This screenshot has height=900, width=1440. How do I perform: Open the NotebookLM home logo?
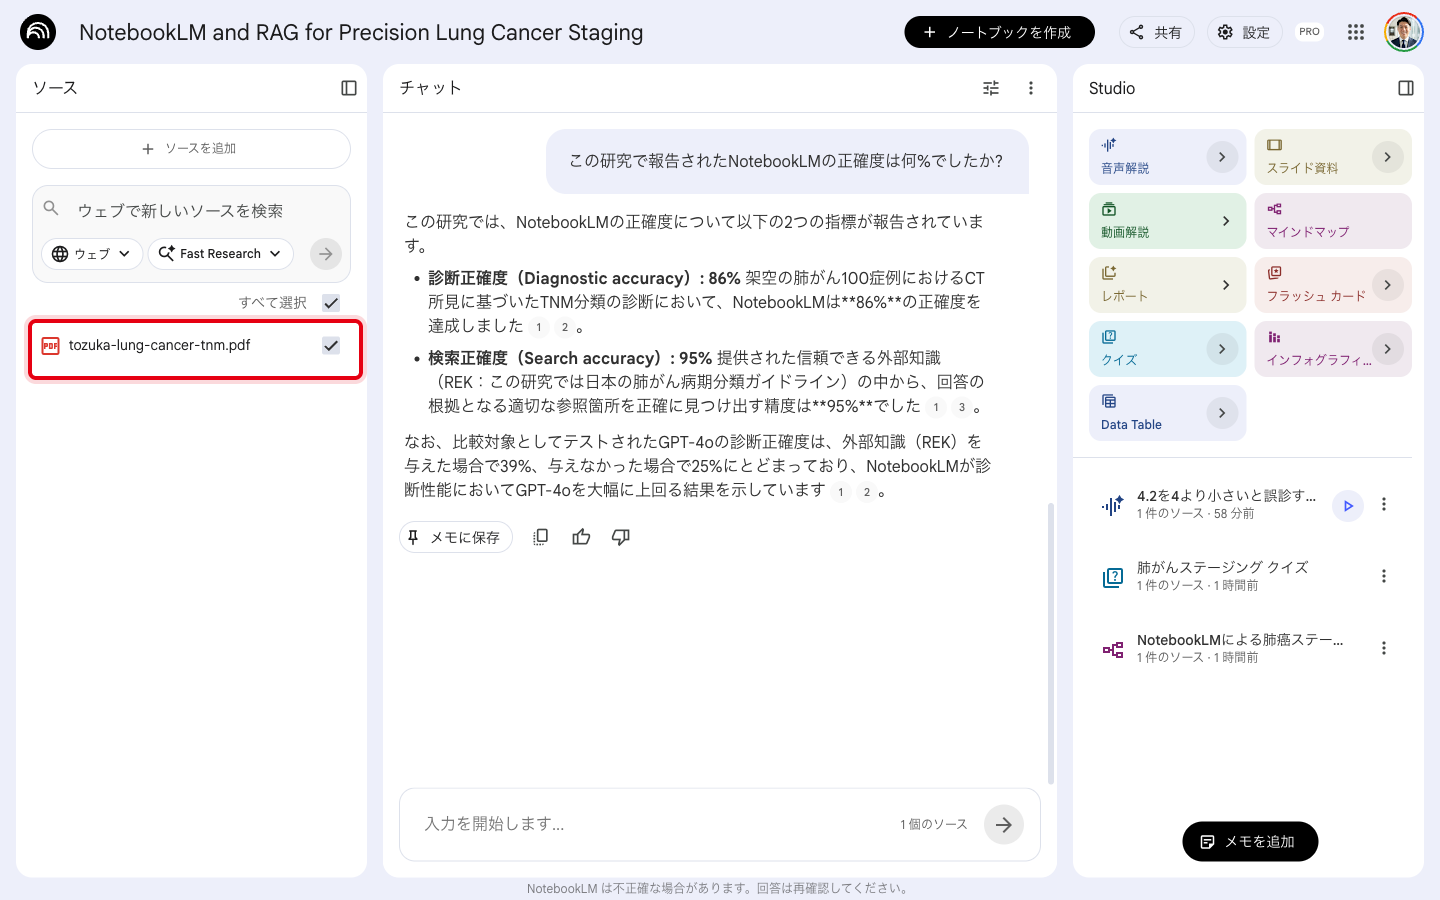point(38,32)
